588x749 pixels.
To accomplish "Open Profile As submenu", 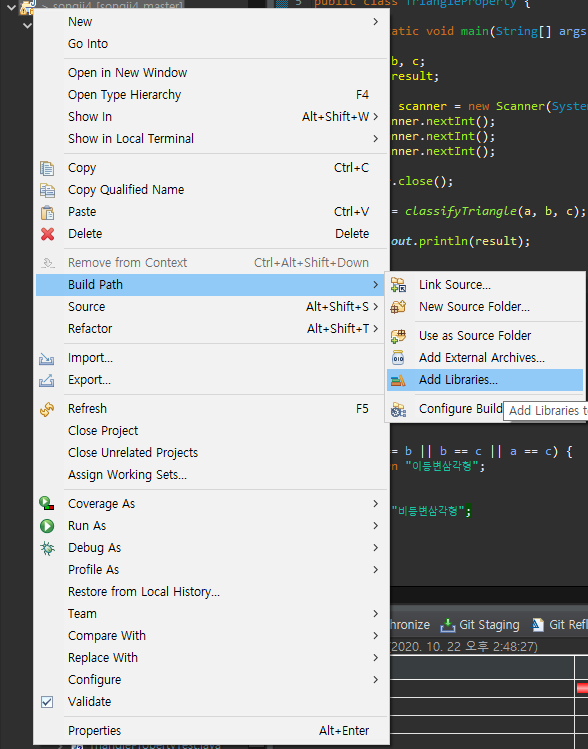I will click(x=212, y=570).
